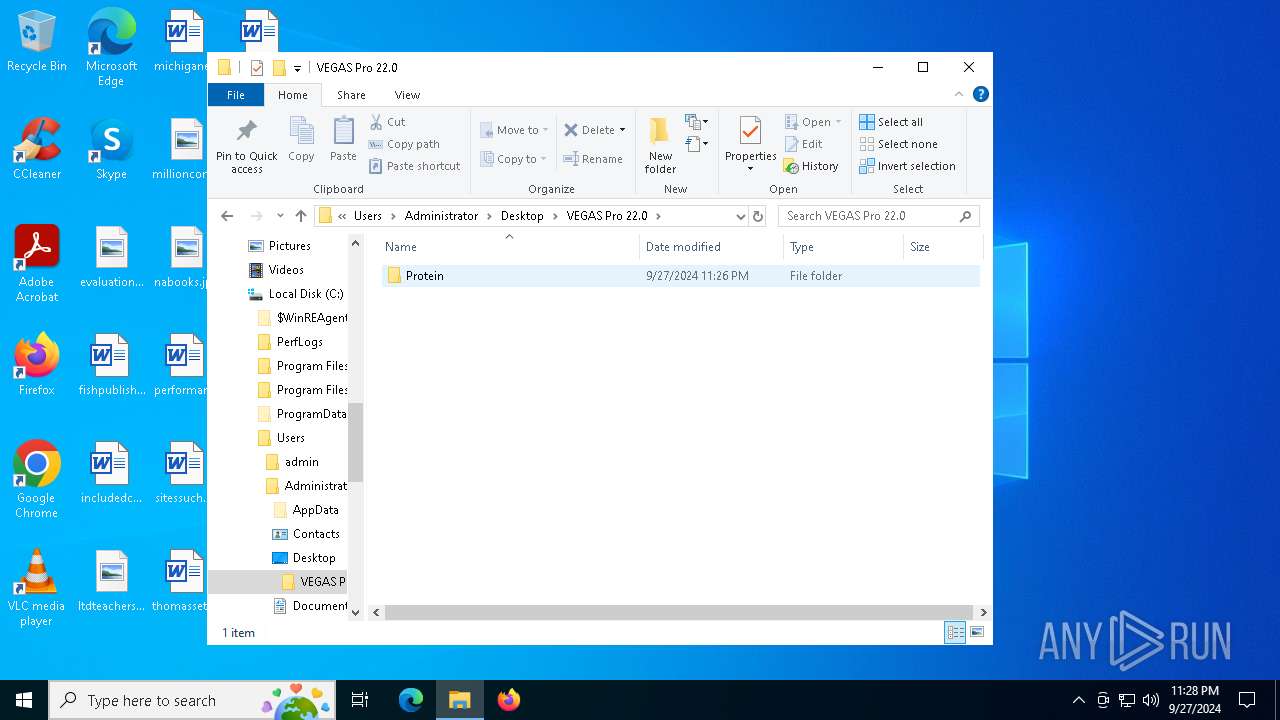The width and height of the screenshot is (1280, 720).
Task: Click the horizontal scrollbar in file list
Action: (679, 612)
